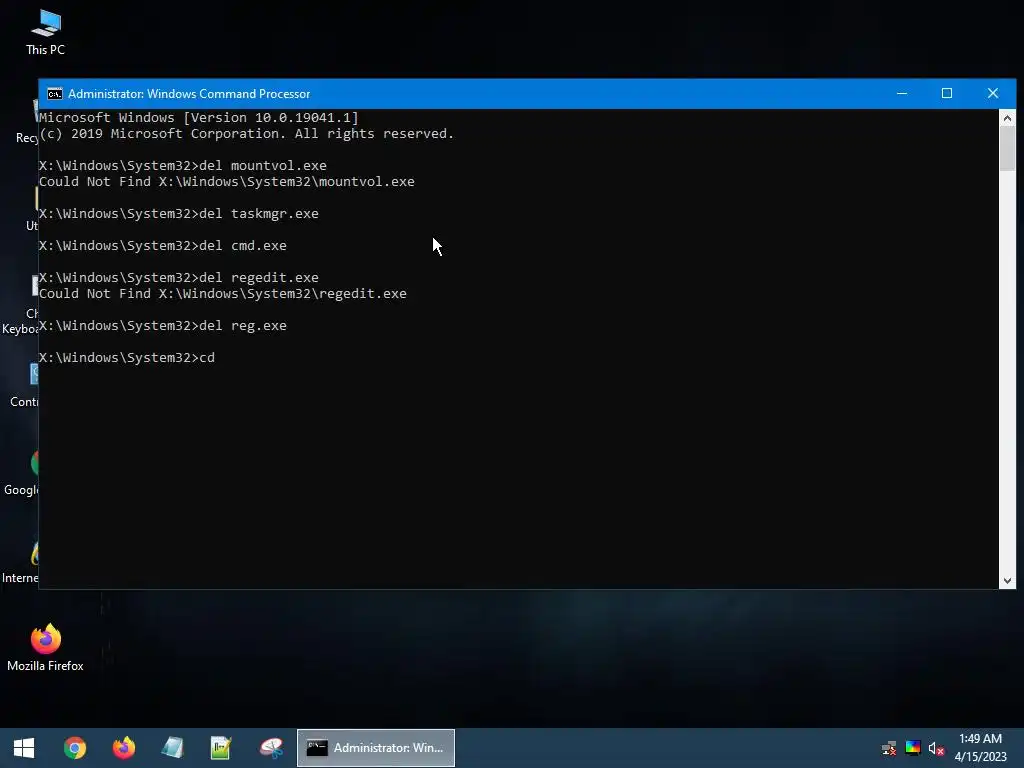Click the 'del cmd.exe' command line

click(163, 246)
